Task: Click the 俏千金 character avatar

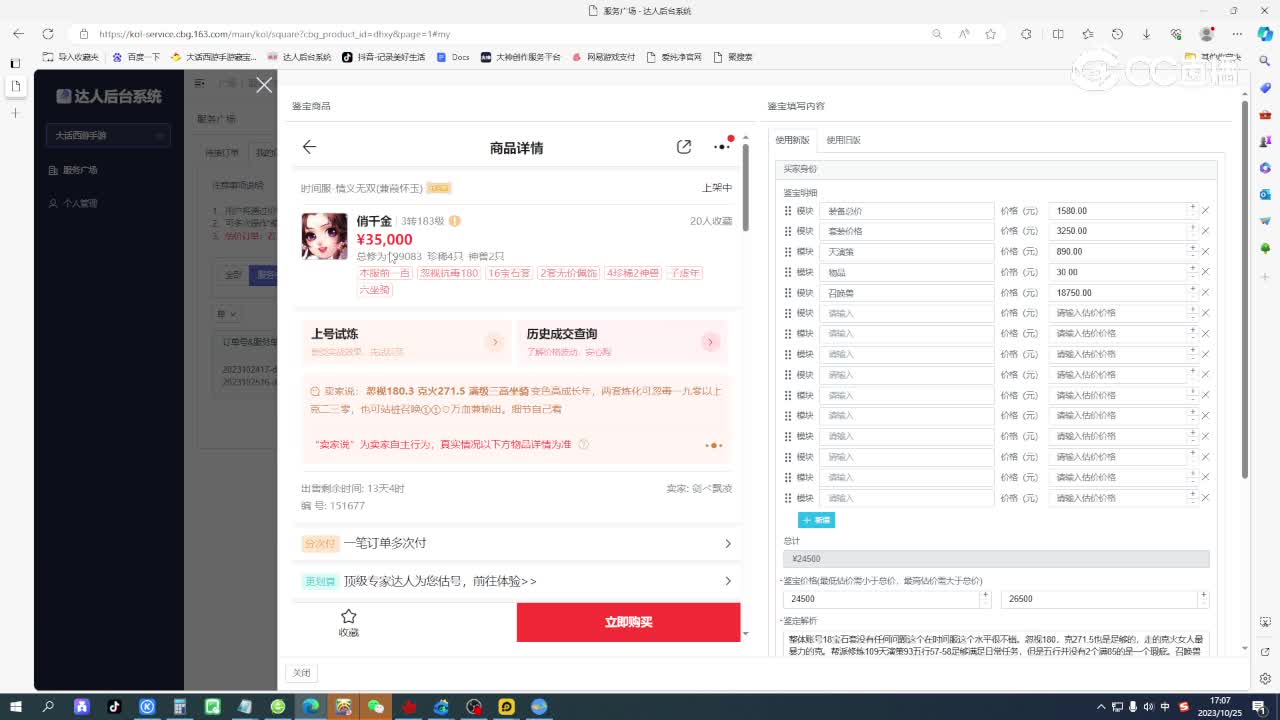Action: [x=324, y=236]
